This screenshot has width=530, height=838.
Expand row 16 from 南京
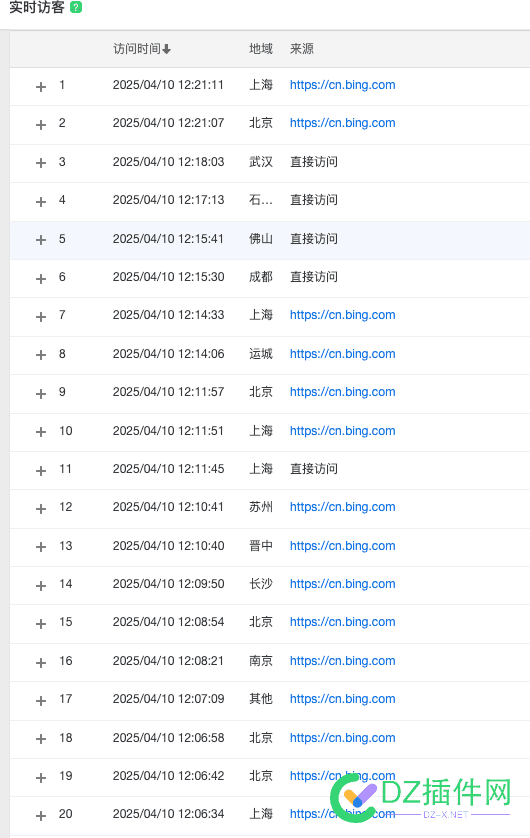coord(41,662)
